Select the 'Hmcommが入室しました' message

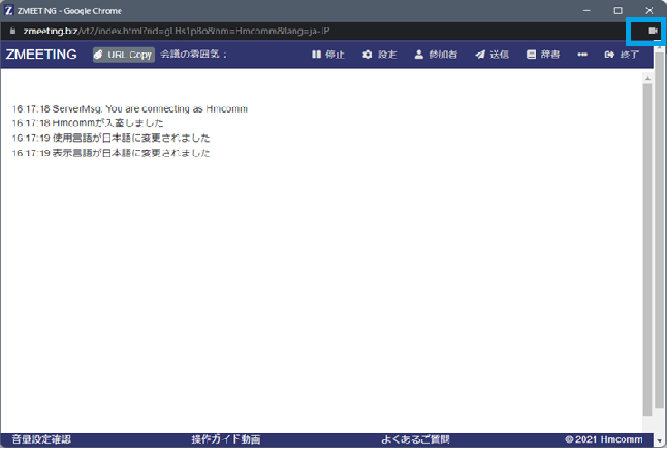click(x=87, y=123)
